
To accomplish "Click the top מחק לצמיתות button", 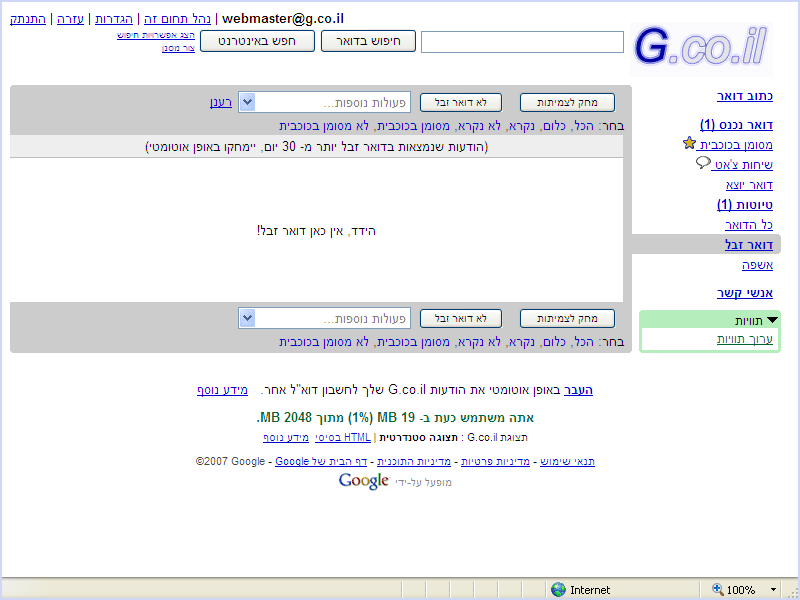I will 567,103.
